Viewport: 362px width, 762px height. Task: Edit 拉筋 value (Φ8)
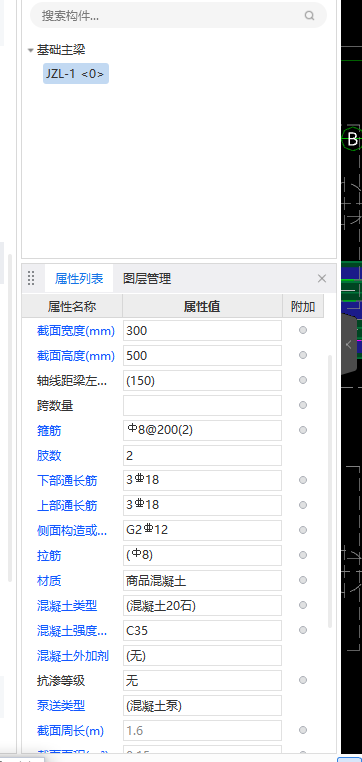coord(202,555)
